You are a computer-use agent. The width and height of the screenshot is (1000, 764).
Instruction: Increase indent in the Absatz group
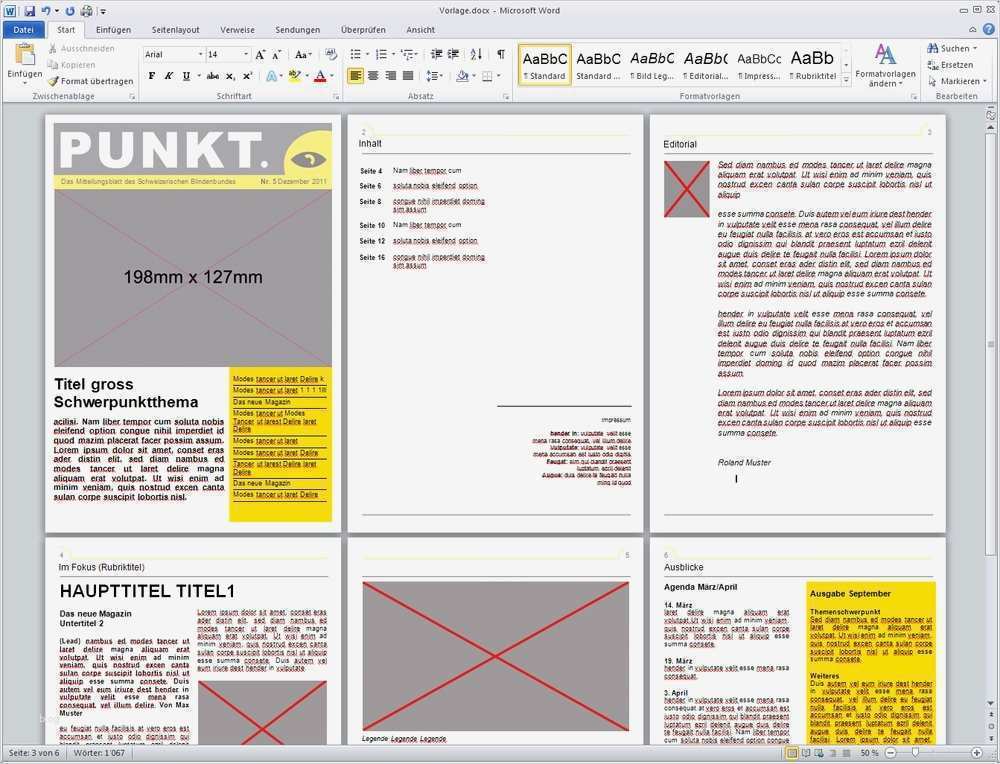tap(453, 55)
